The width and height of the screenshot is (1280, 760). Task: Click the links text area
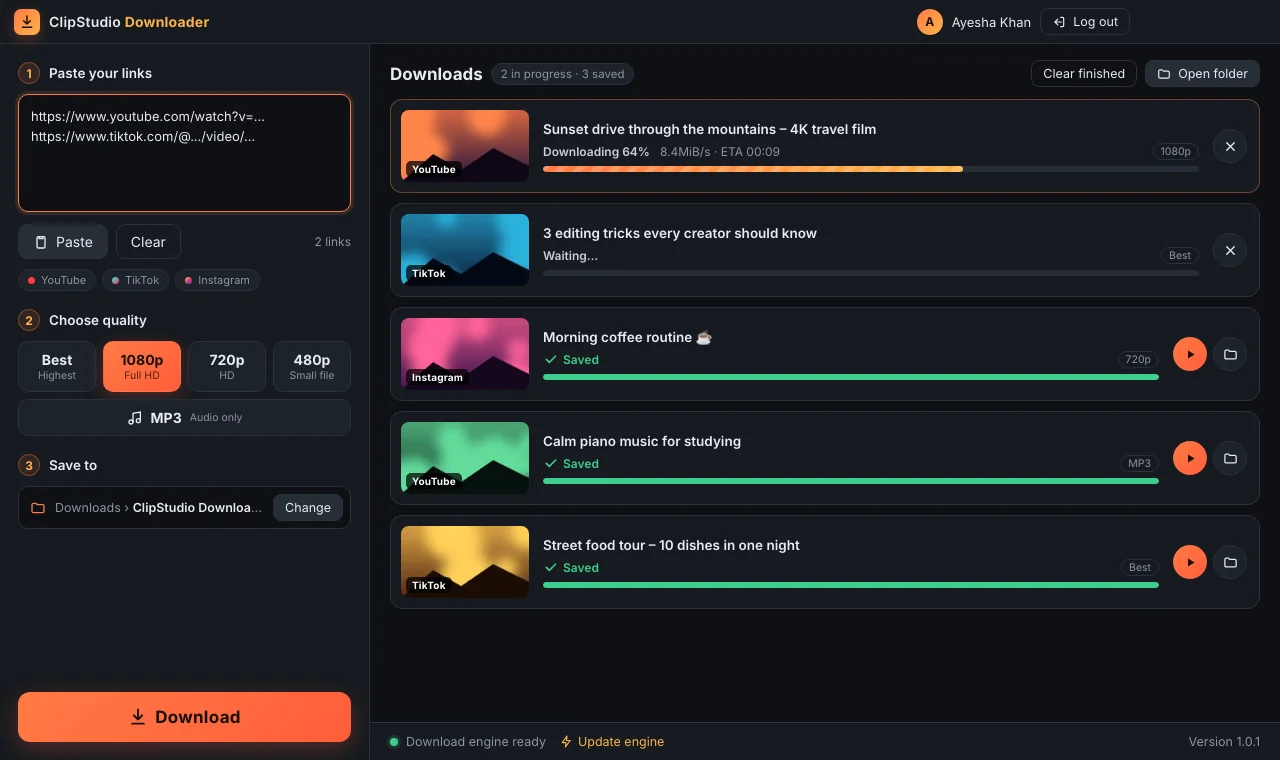click(x=184, y=153)
